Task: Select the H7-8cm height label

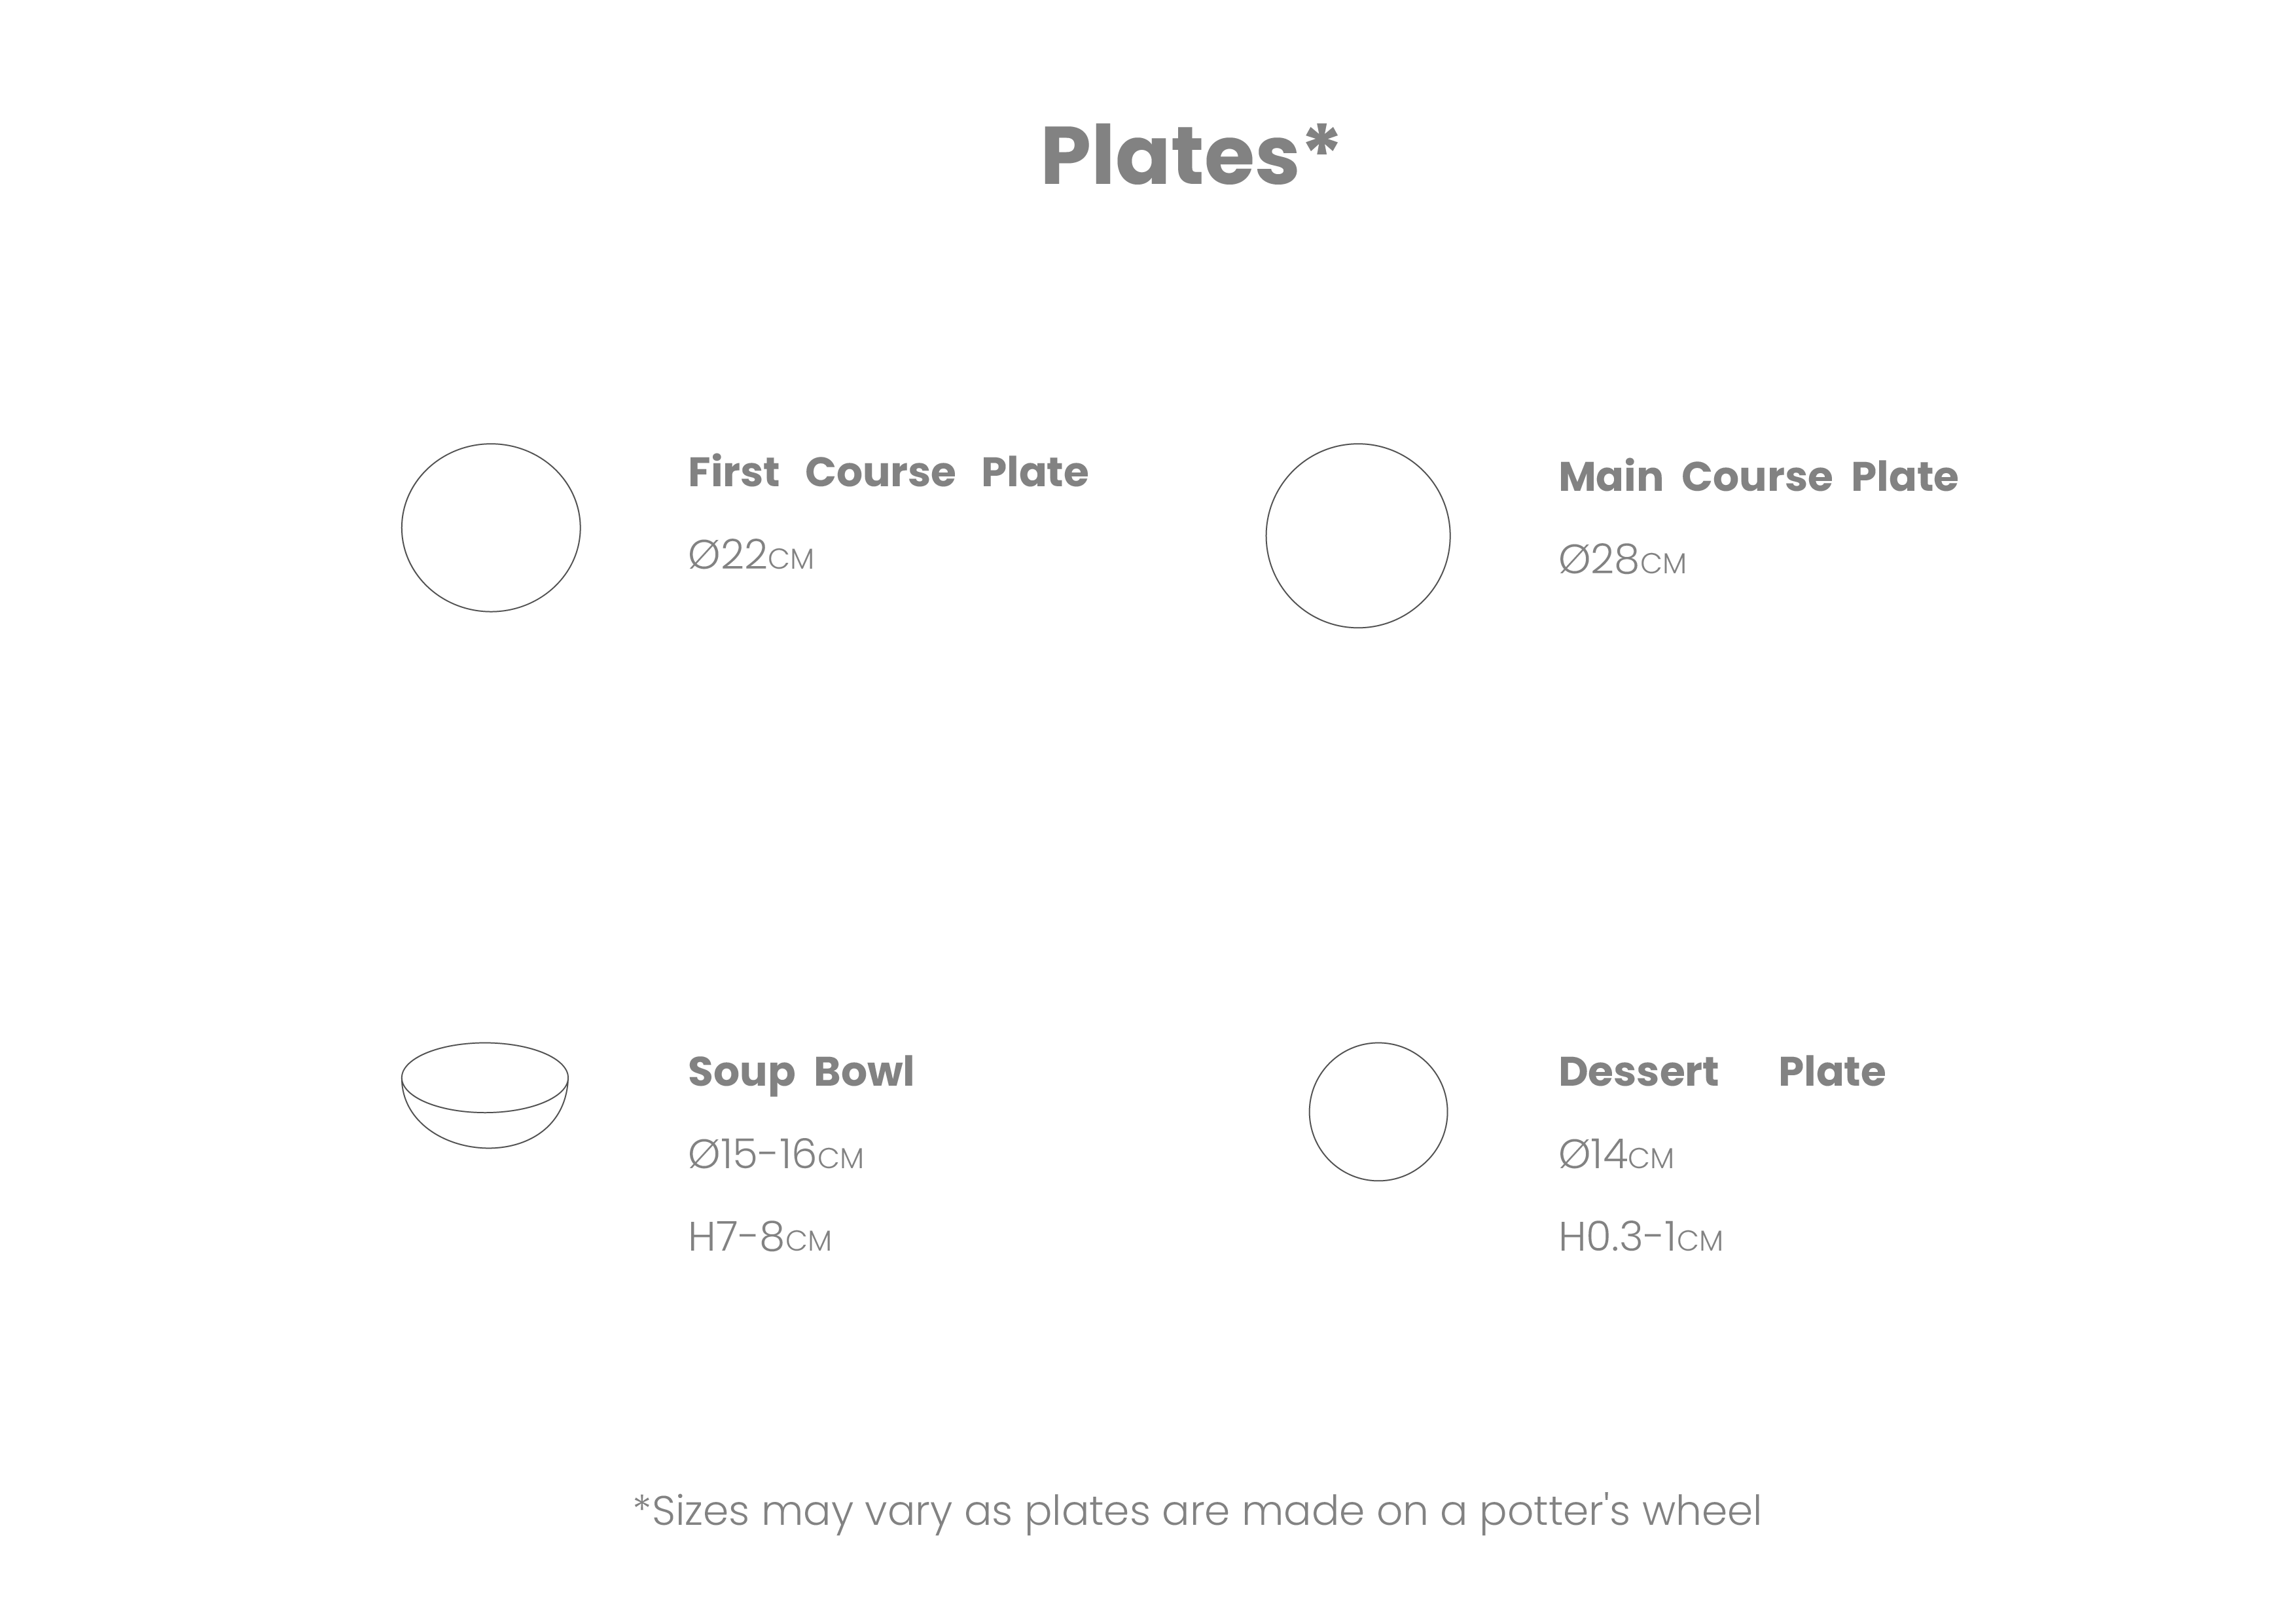Action: pos(759,1238)
